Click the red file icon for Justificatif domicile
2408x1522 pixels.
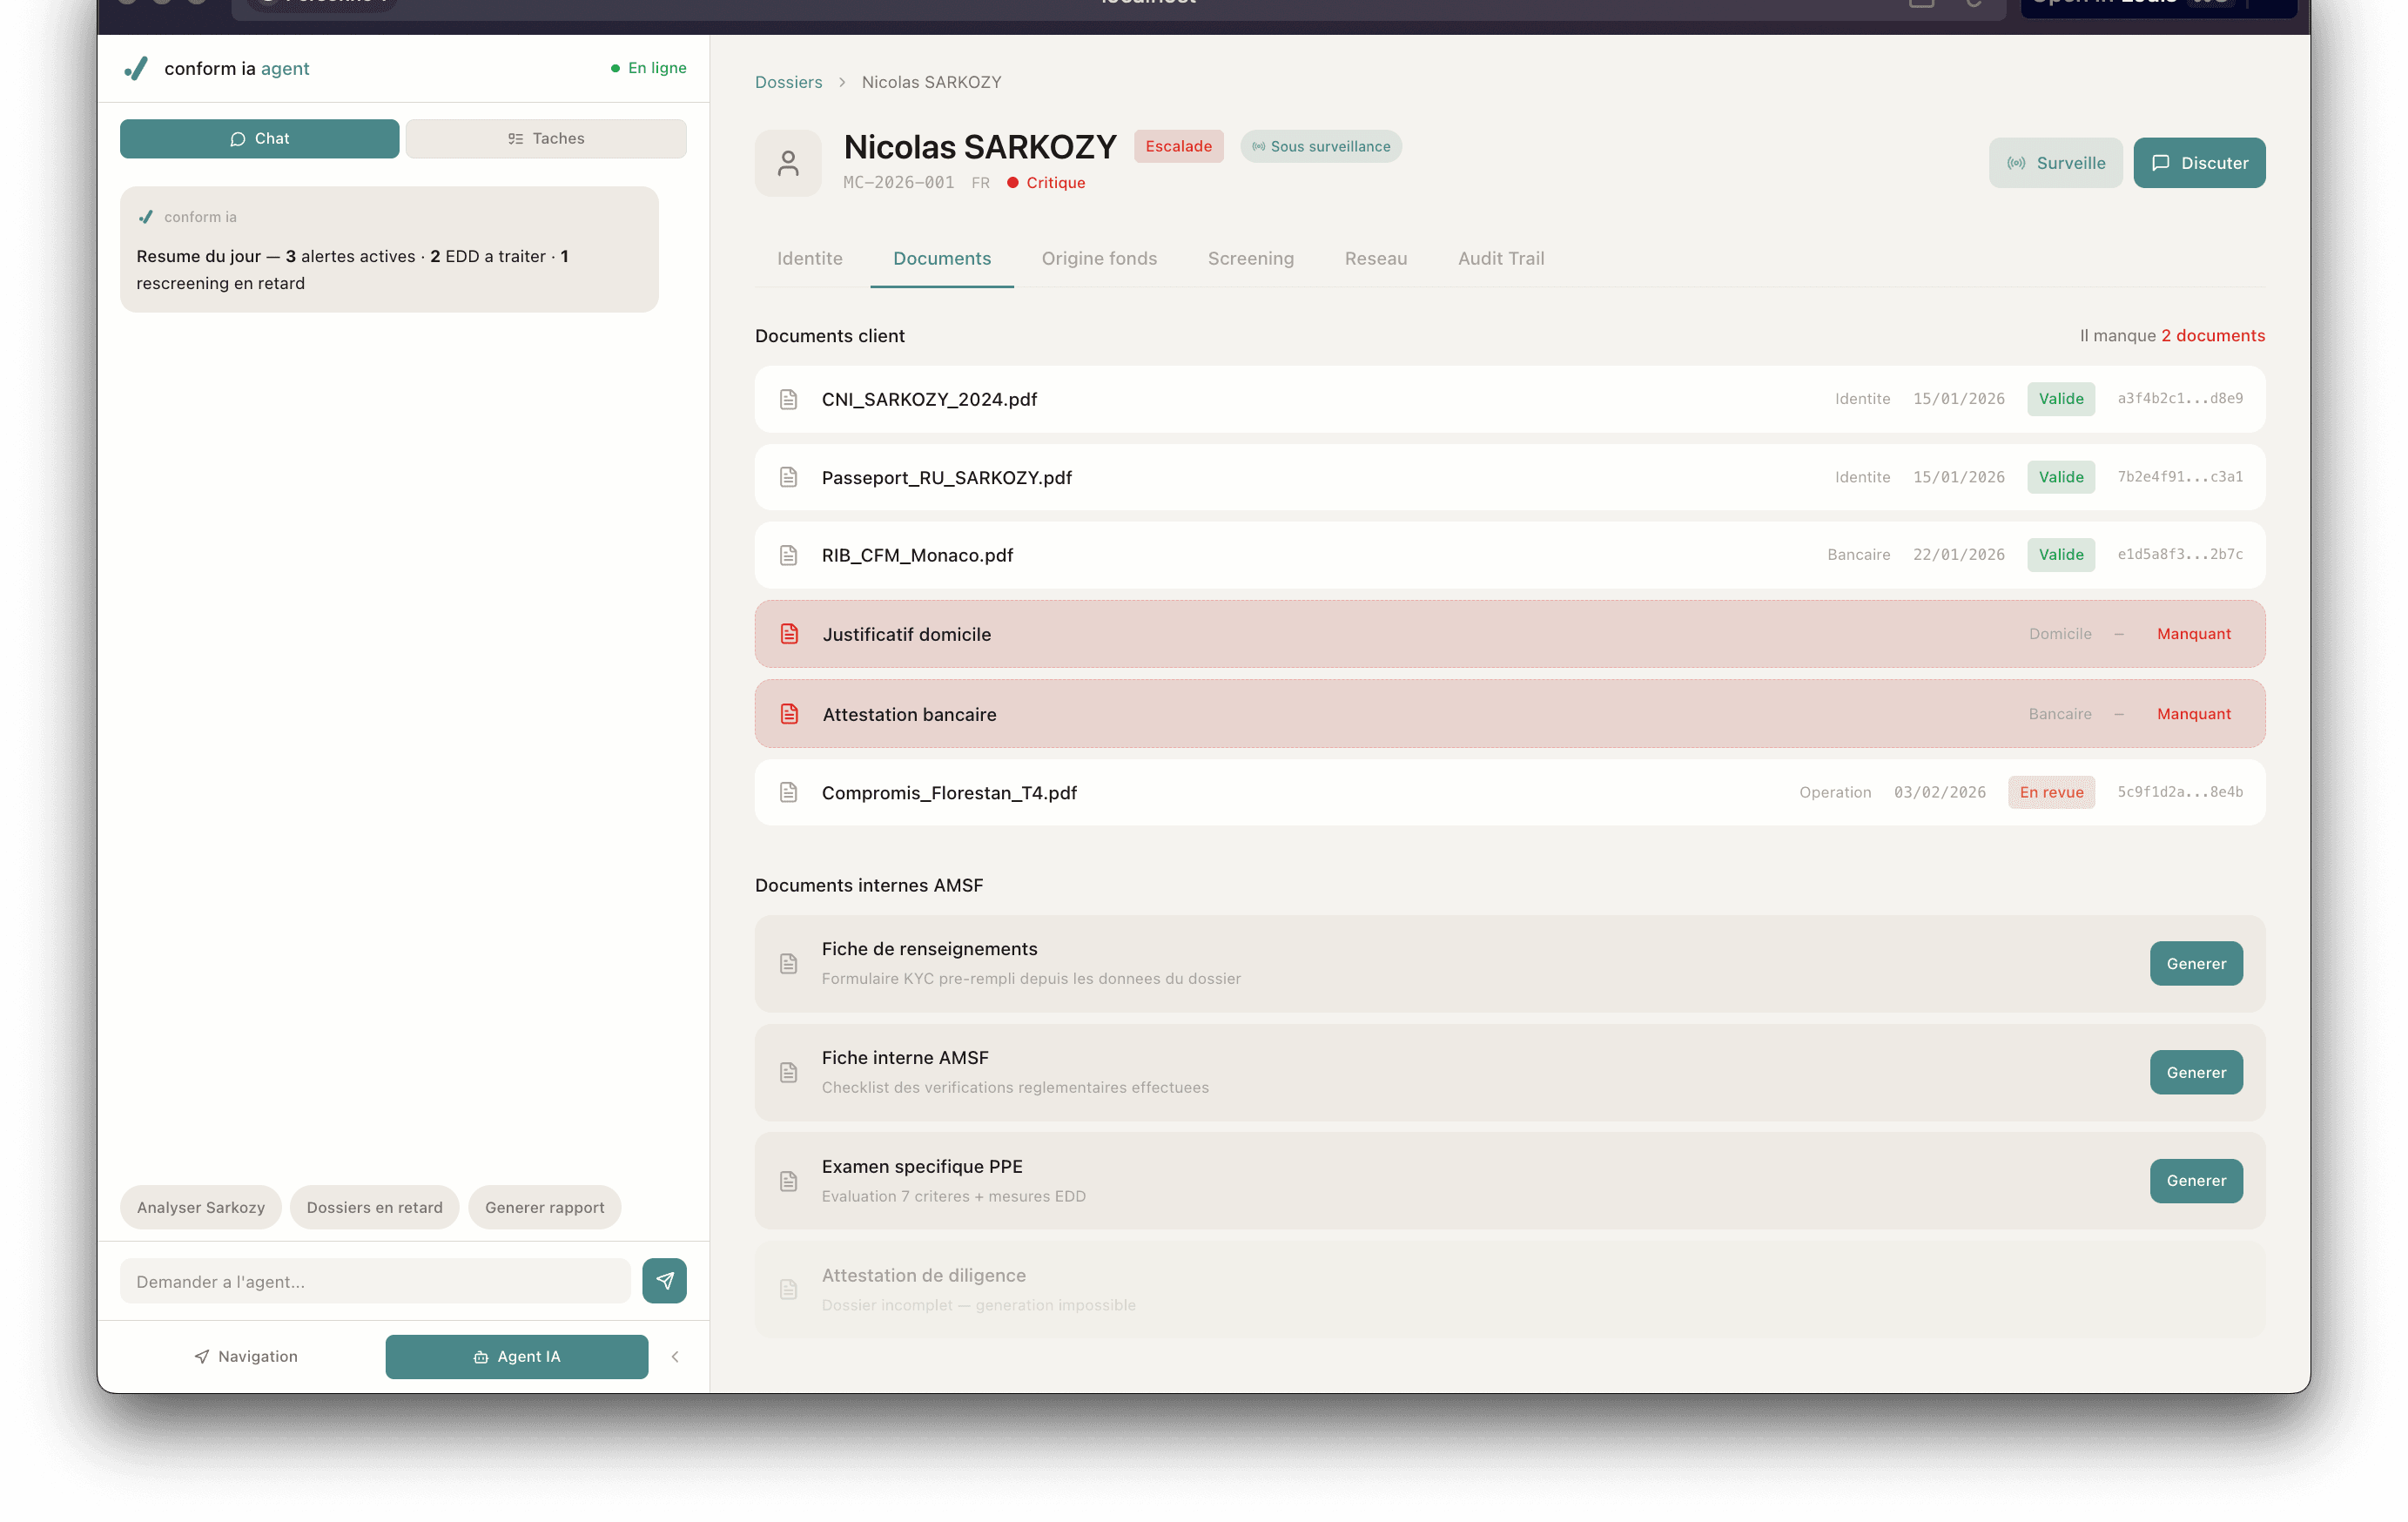coord(789,634)
